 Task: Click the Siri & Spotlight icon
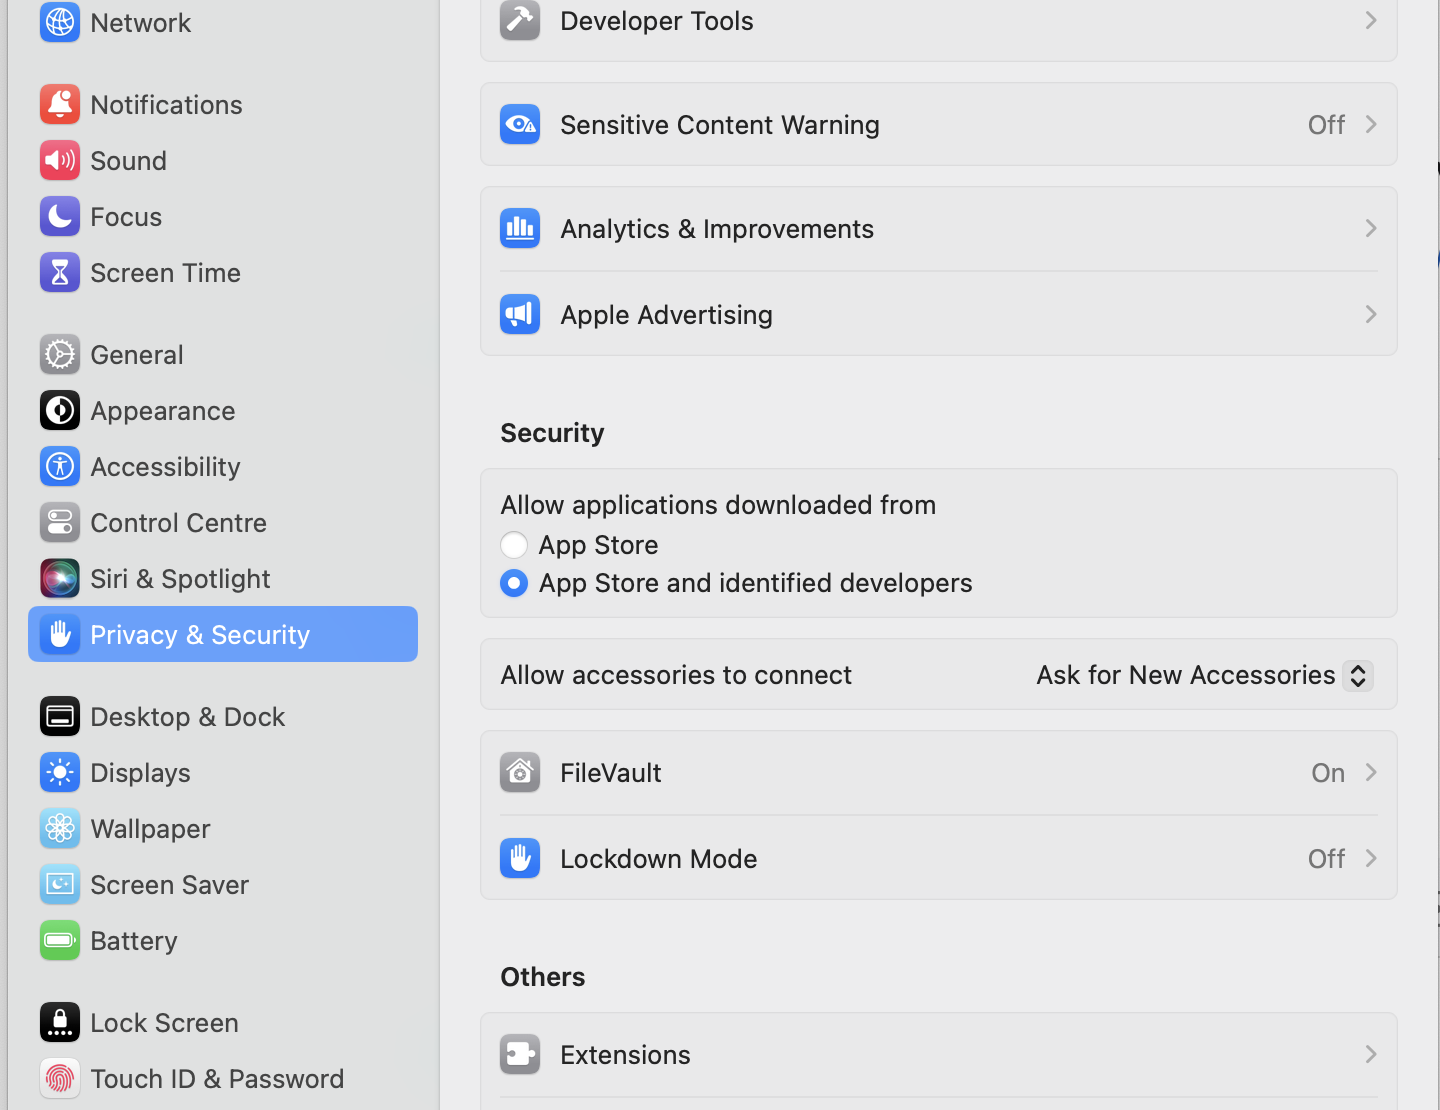pos(60,579)
